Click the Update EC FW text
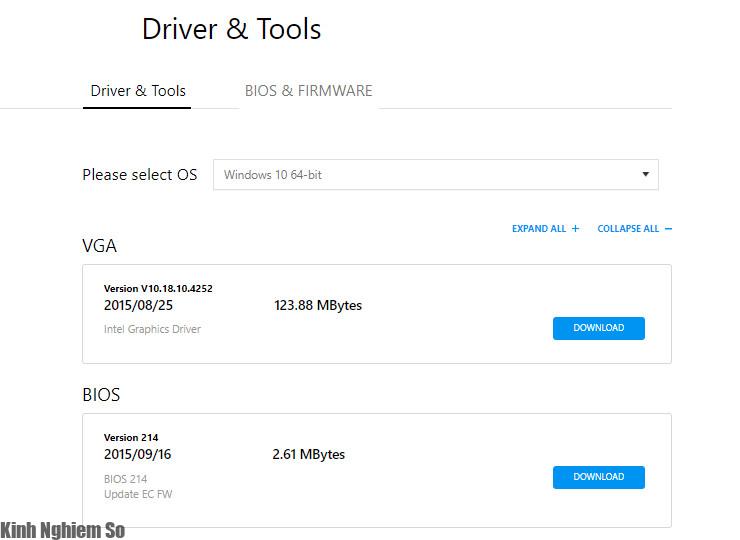The height and width of the screenshot is (540, 740). coord(138,494)
